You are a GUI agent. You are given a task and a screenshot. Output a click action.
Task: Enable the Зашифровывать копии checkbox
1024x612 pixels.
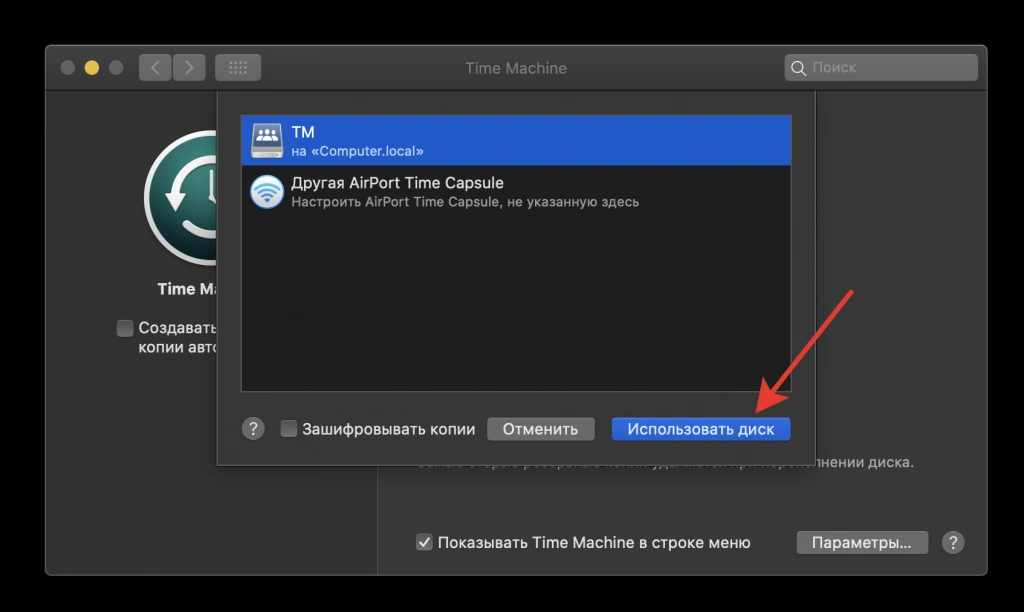289,429
